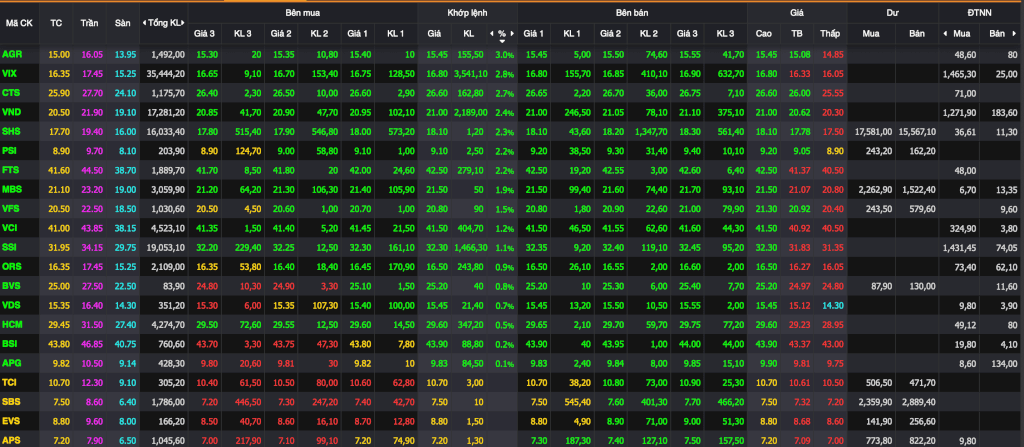Image resolution: width=1024 pixels, height=447 pixels.
Task: Click the sort-descending arrow under % header
Action: tap(502, 41)
